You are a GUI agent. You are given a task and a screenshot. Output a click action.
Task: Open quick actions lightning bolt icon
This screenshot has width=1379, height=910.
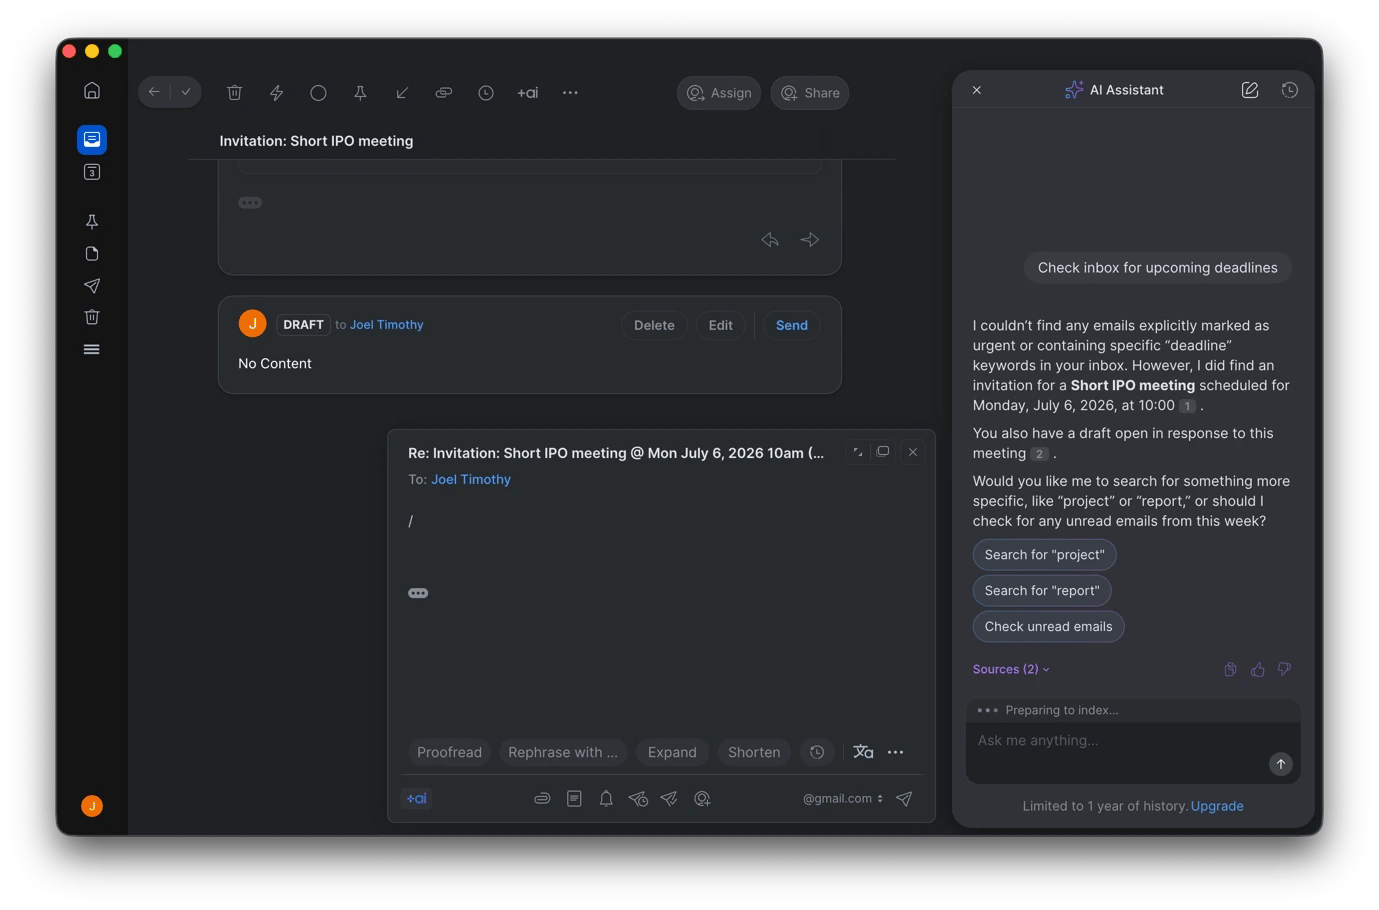pyautogui.click(x=277, y=93)
